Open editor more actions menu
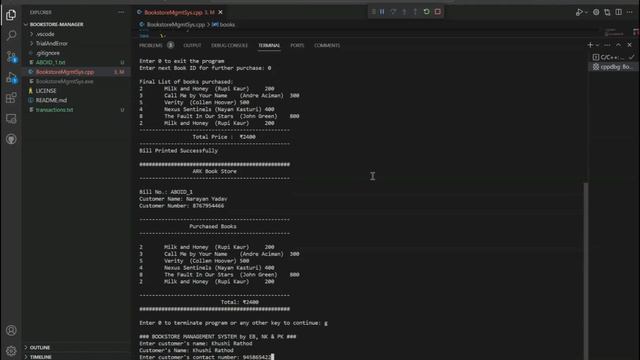640x360 pixels. pyautogui.click(x=630, y=12)
